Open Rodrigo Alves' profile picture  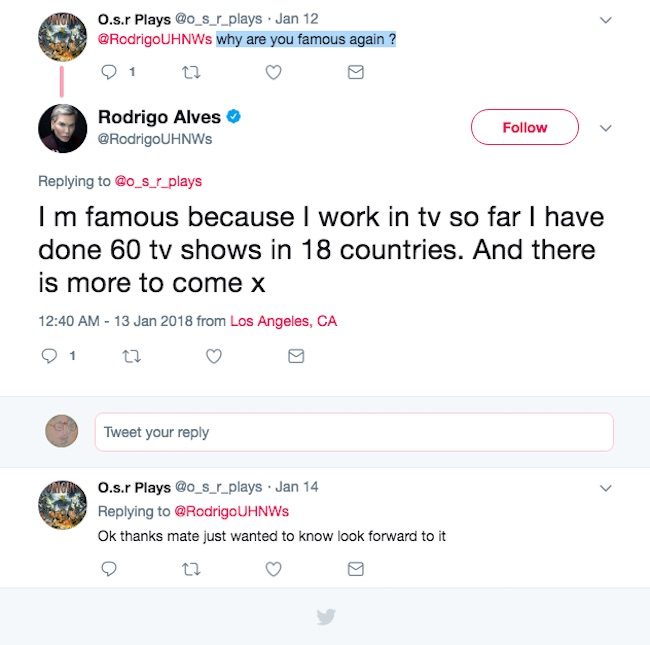click(x=62, y=128)
